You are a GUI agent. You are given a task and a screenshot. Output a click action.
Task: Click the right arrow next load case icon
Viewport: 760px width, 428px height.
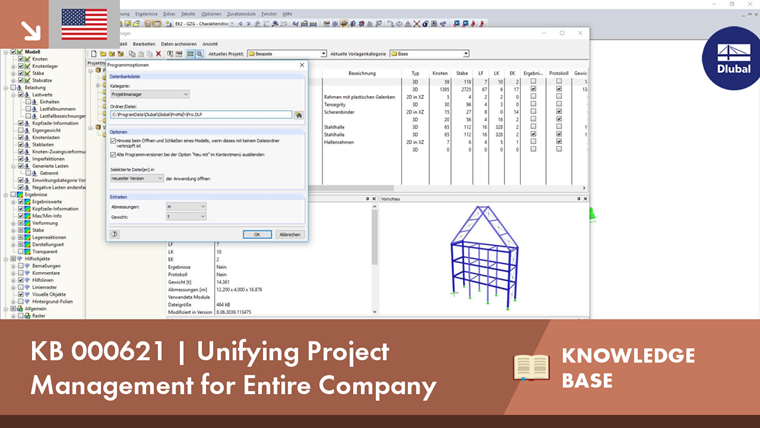[x=249, y=24]
